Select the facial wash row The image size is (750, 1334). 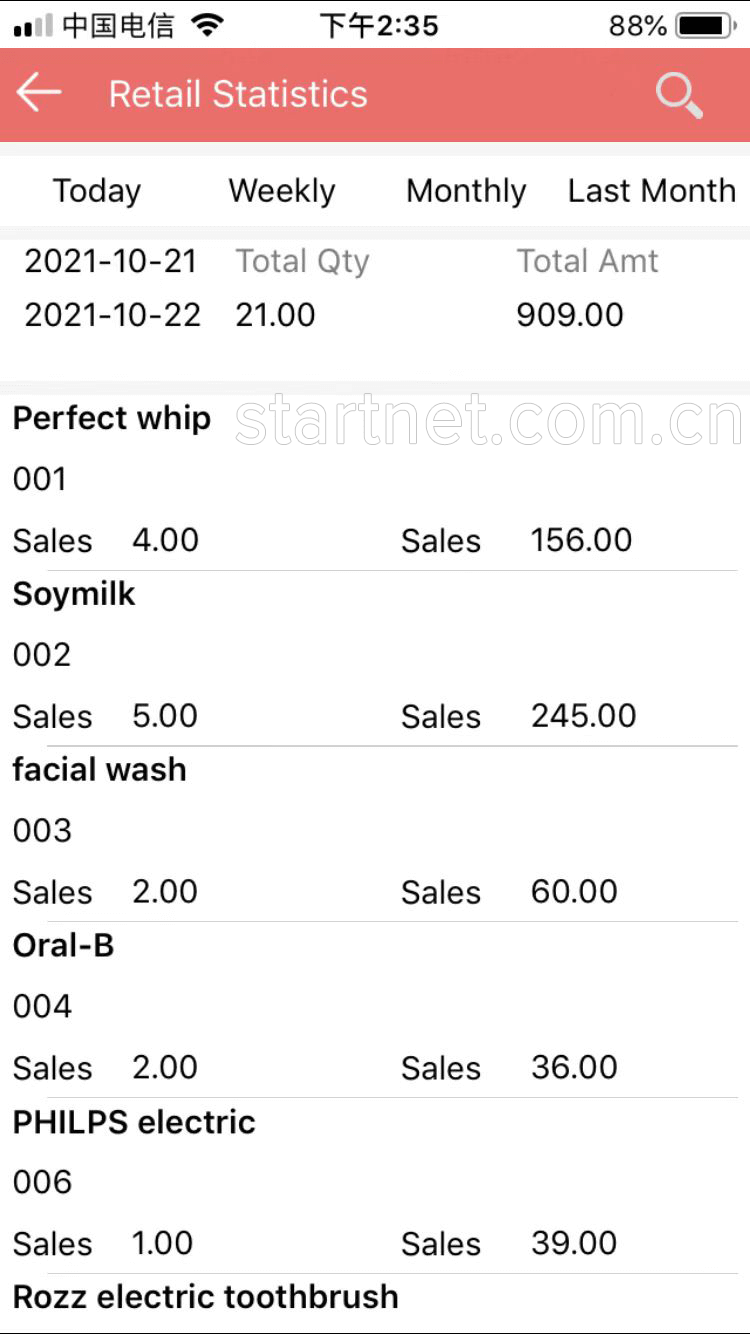[375, 834]
